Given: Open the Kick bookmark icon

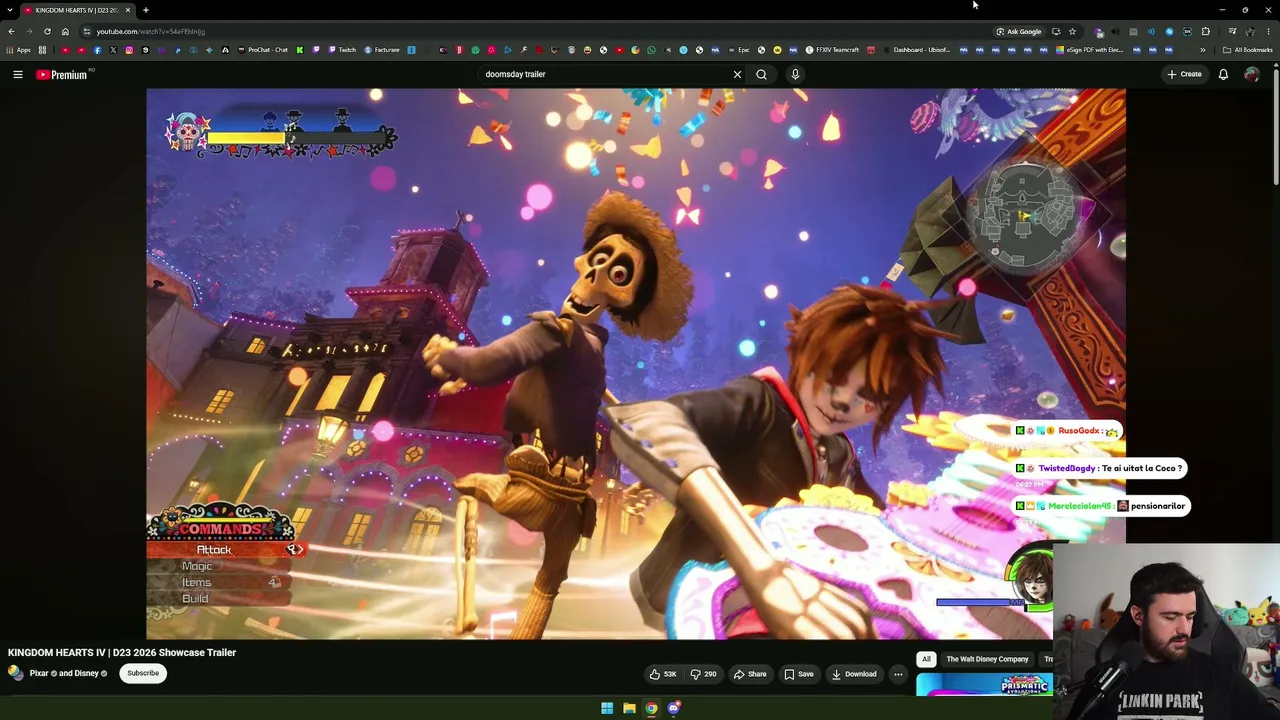Looking at the screenshot, I should click(x=299, y=50).
